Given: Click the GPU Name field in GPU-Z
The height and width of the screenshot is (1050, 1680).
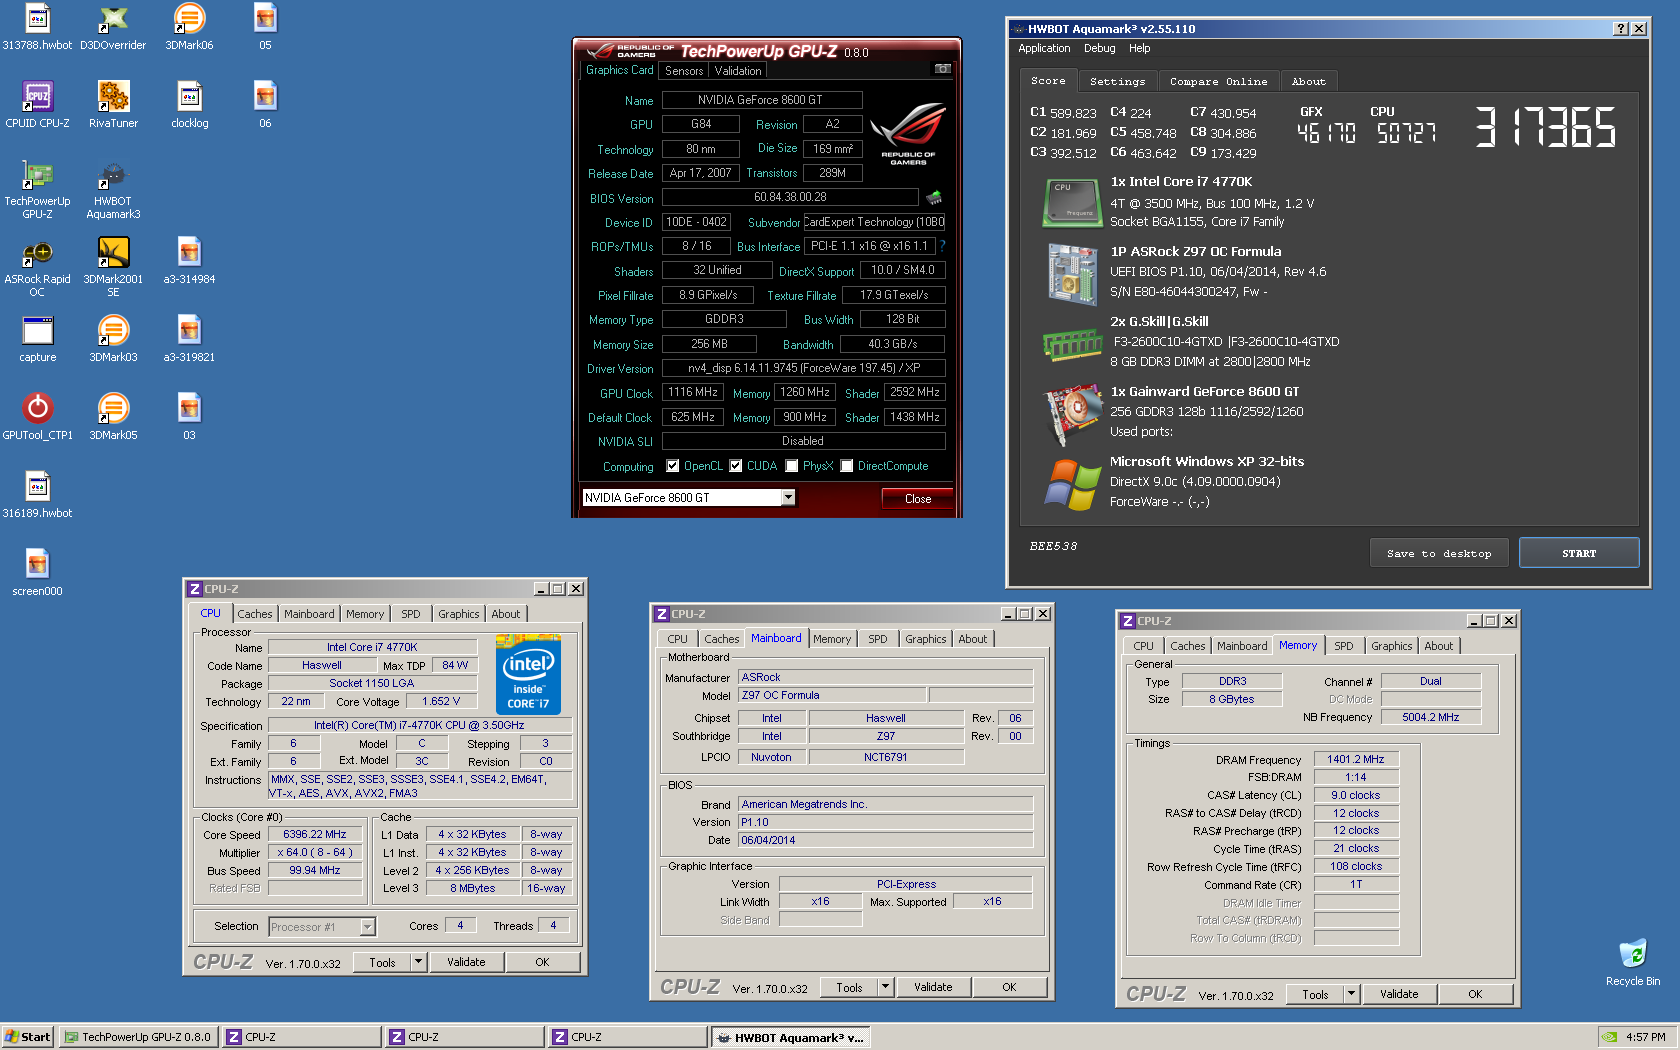Looking at the screenshot, I should click(762, 100).
